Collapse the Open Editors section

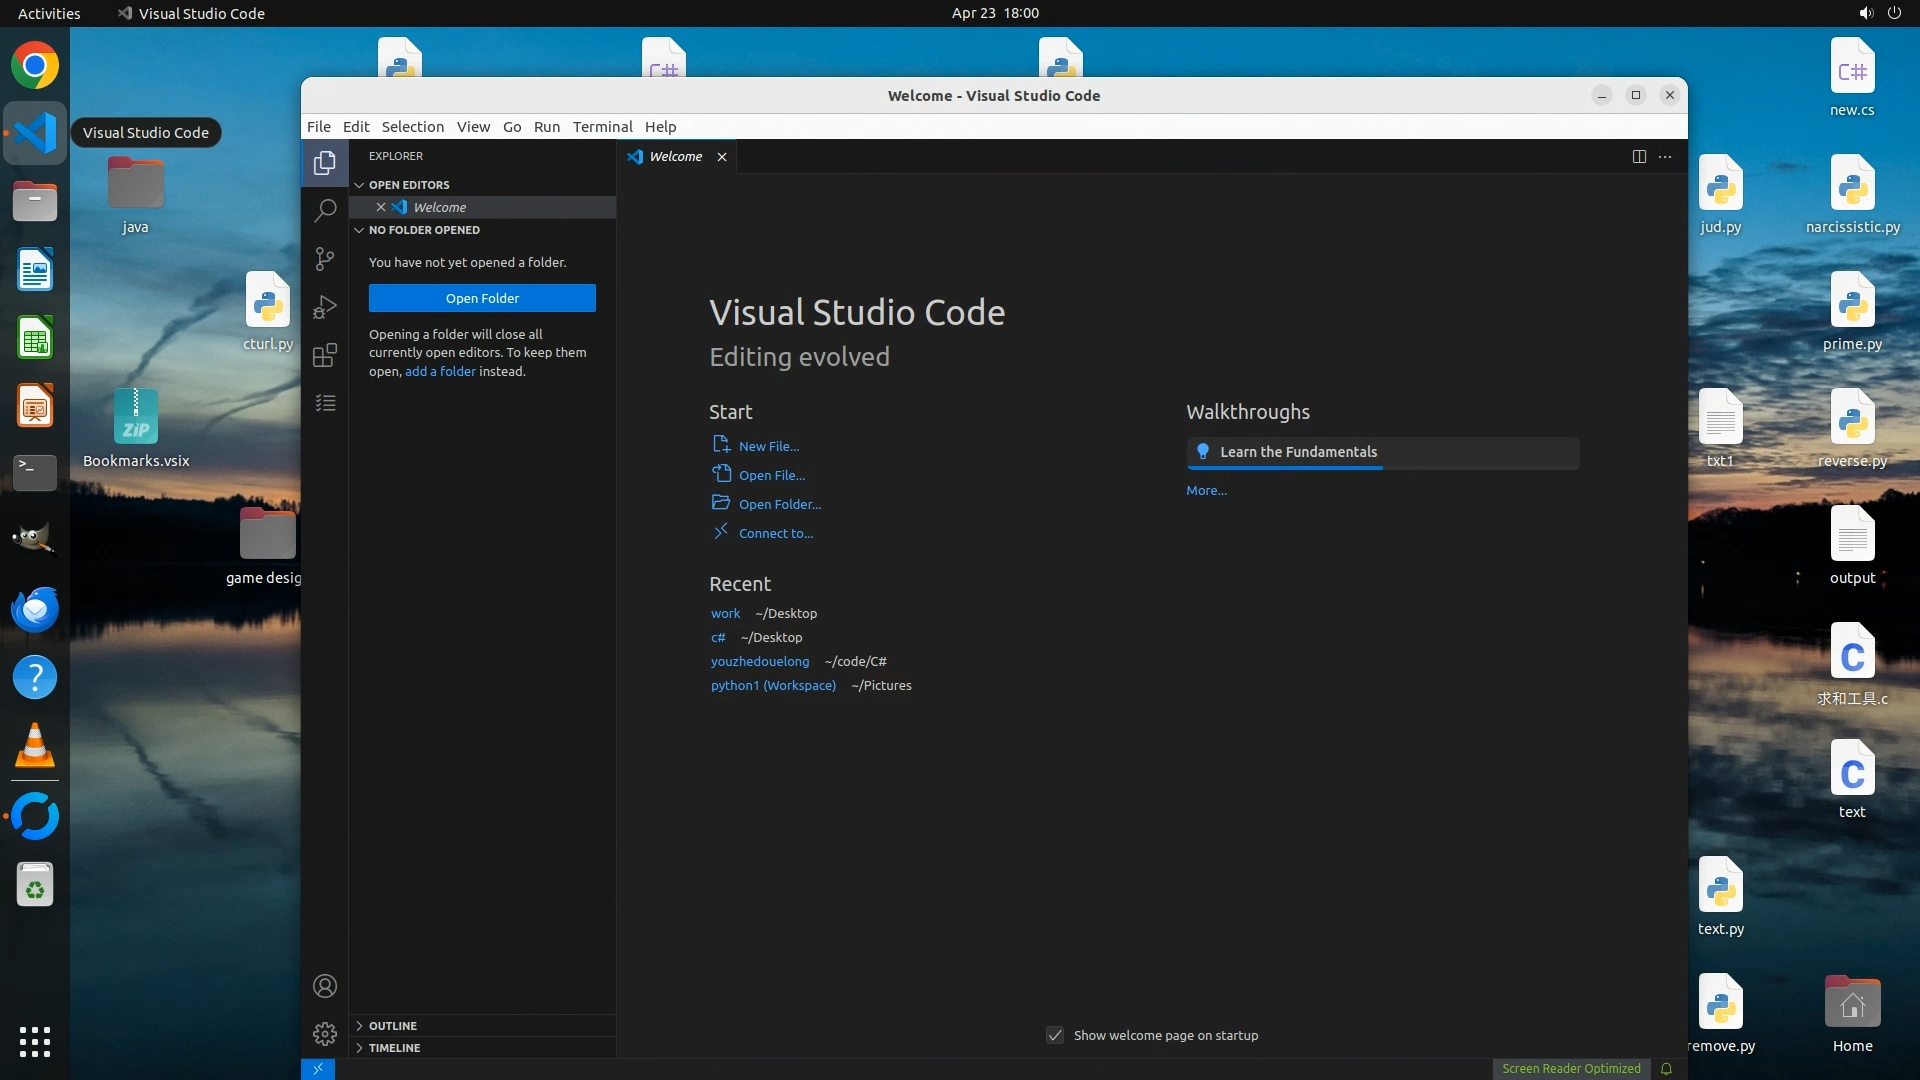pos(409,185)
